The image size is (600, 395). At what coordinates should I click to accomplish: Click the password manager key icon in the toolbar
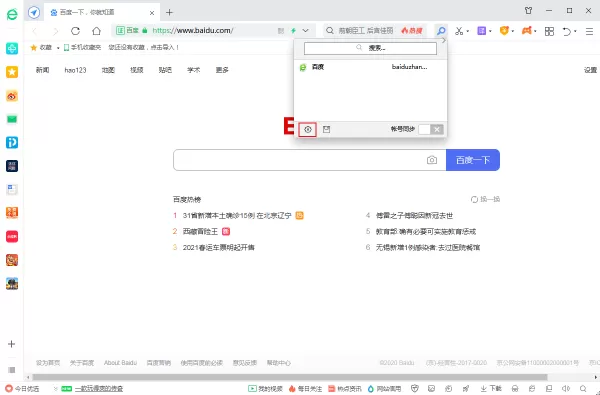[x=441, y=31]
